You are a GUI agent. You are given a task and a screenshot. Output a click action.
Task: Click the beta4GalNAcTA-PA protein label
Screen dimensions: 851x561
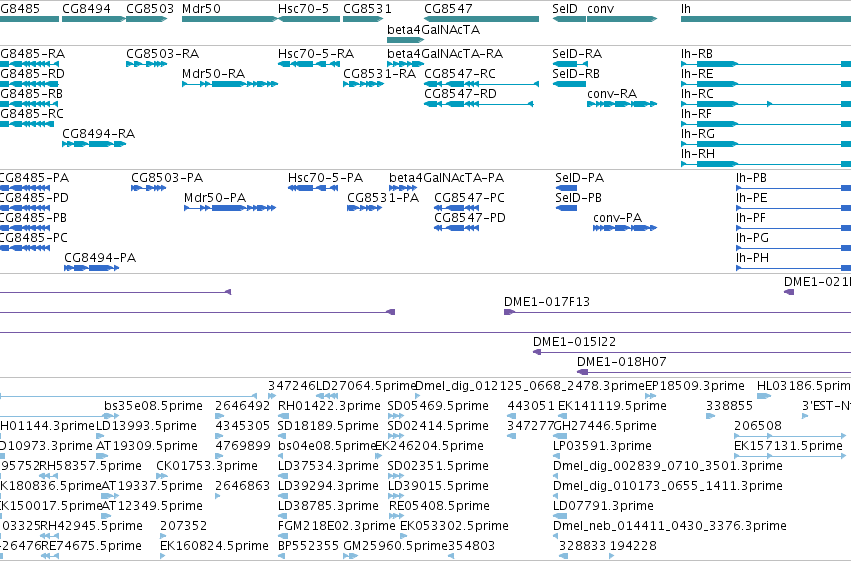tap(447, 178)
